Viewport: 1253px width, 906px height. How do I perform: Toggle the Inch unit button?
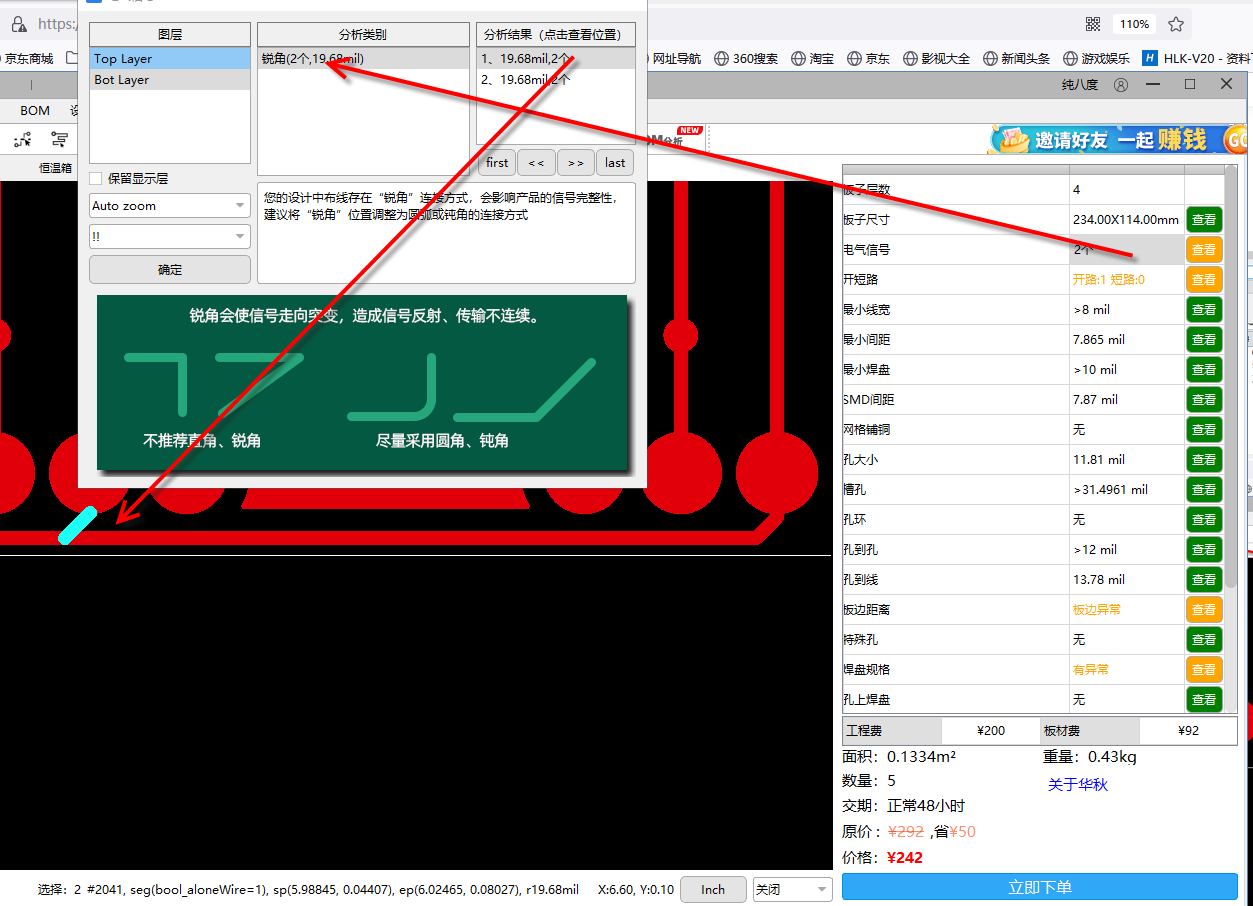pos(713,889)
